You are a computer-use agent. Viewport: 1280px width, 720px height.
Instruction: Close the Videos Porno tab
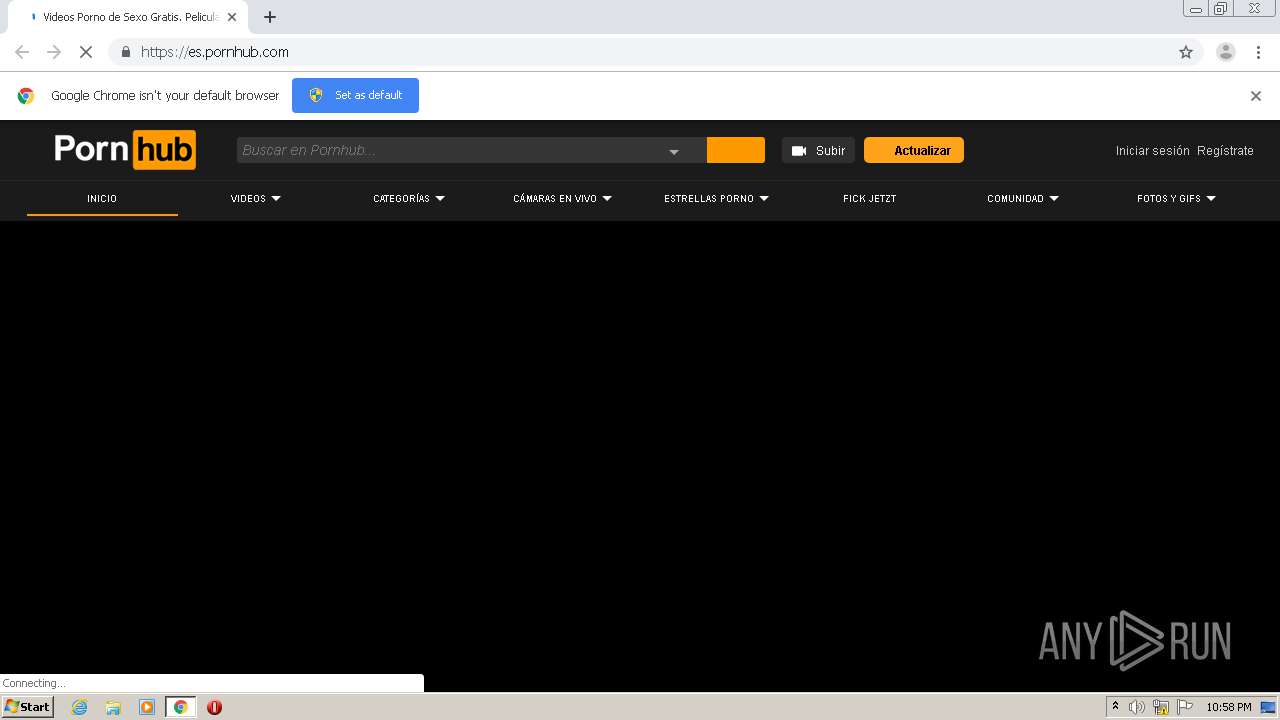[232, 17]
